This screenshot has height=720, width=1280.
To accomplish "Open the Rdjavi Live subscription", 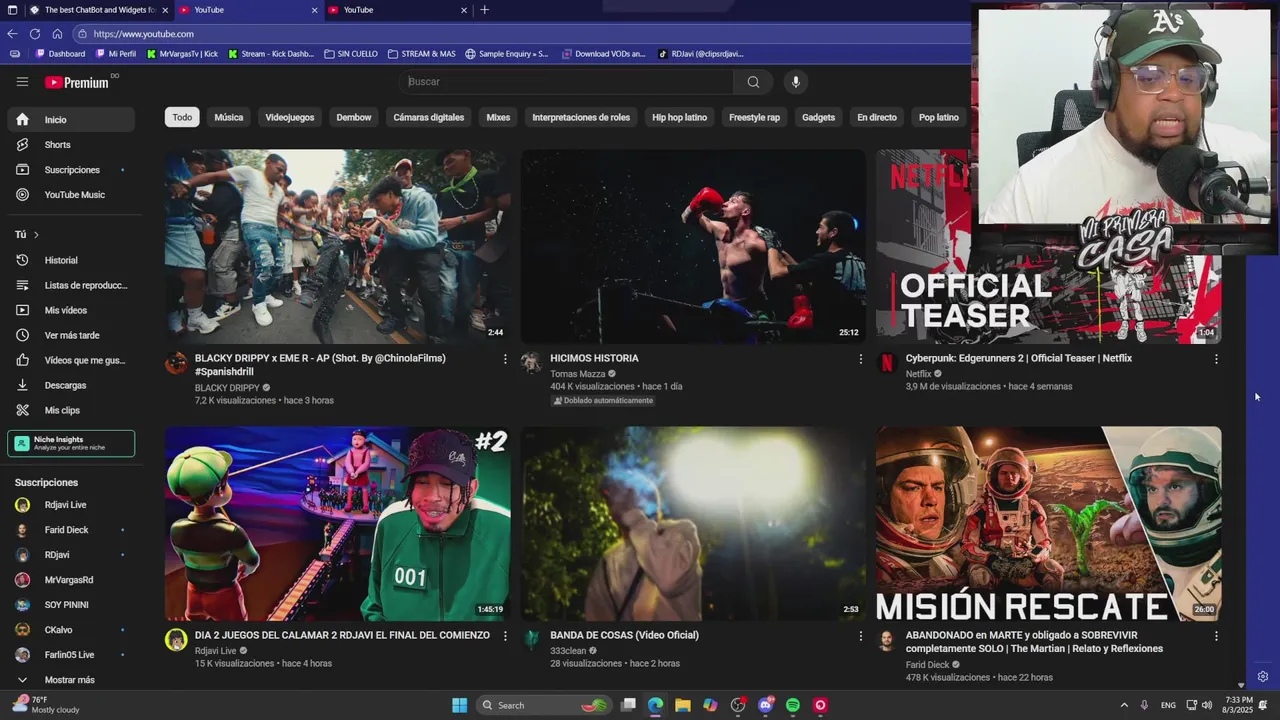I will coord(71,505).
